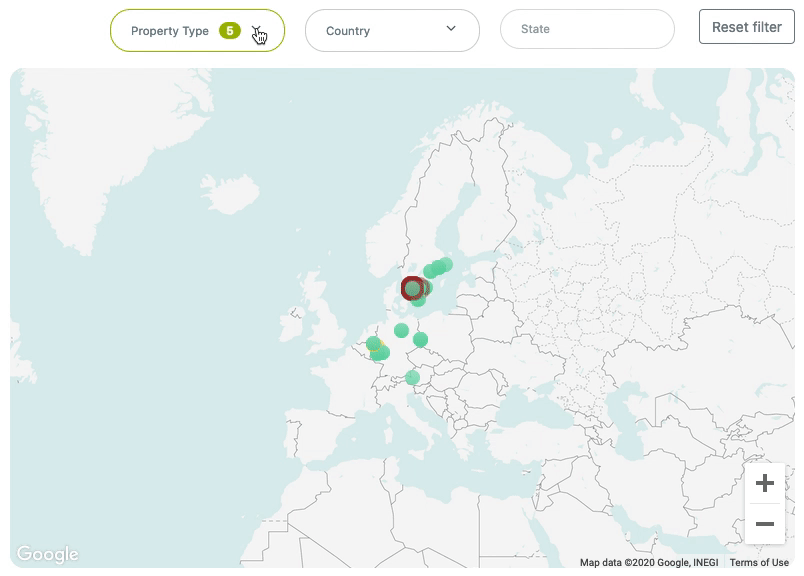The image size is (804, 576).
Task: Click the Country dropdown chevron
Action: (451, 29)
